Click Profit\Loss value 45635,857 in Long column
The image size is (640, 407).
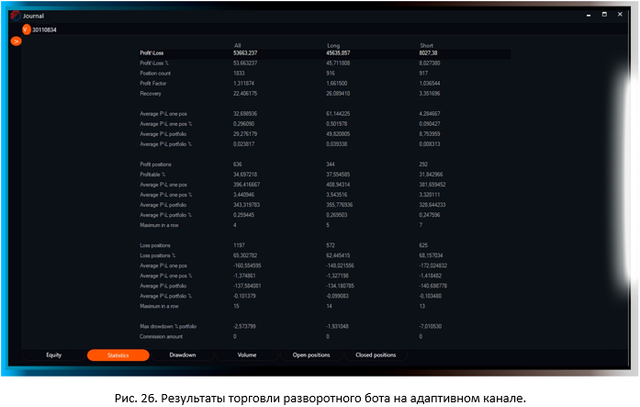(x=338, y=53)
